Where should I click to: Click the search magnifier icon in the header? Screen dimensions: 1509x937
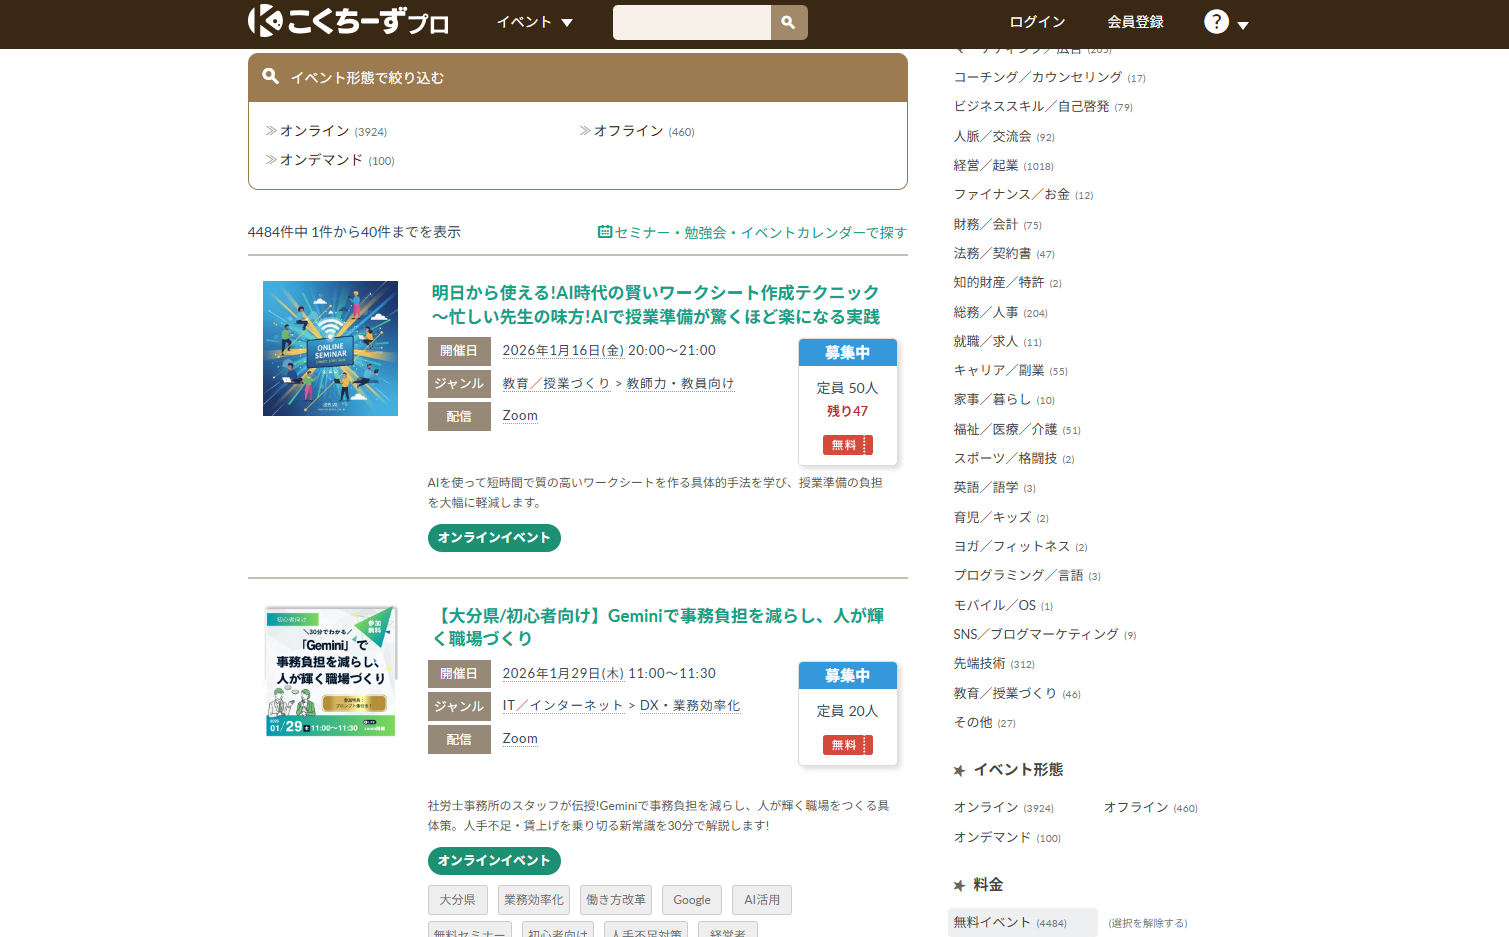[x=789, y=21]
